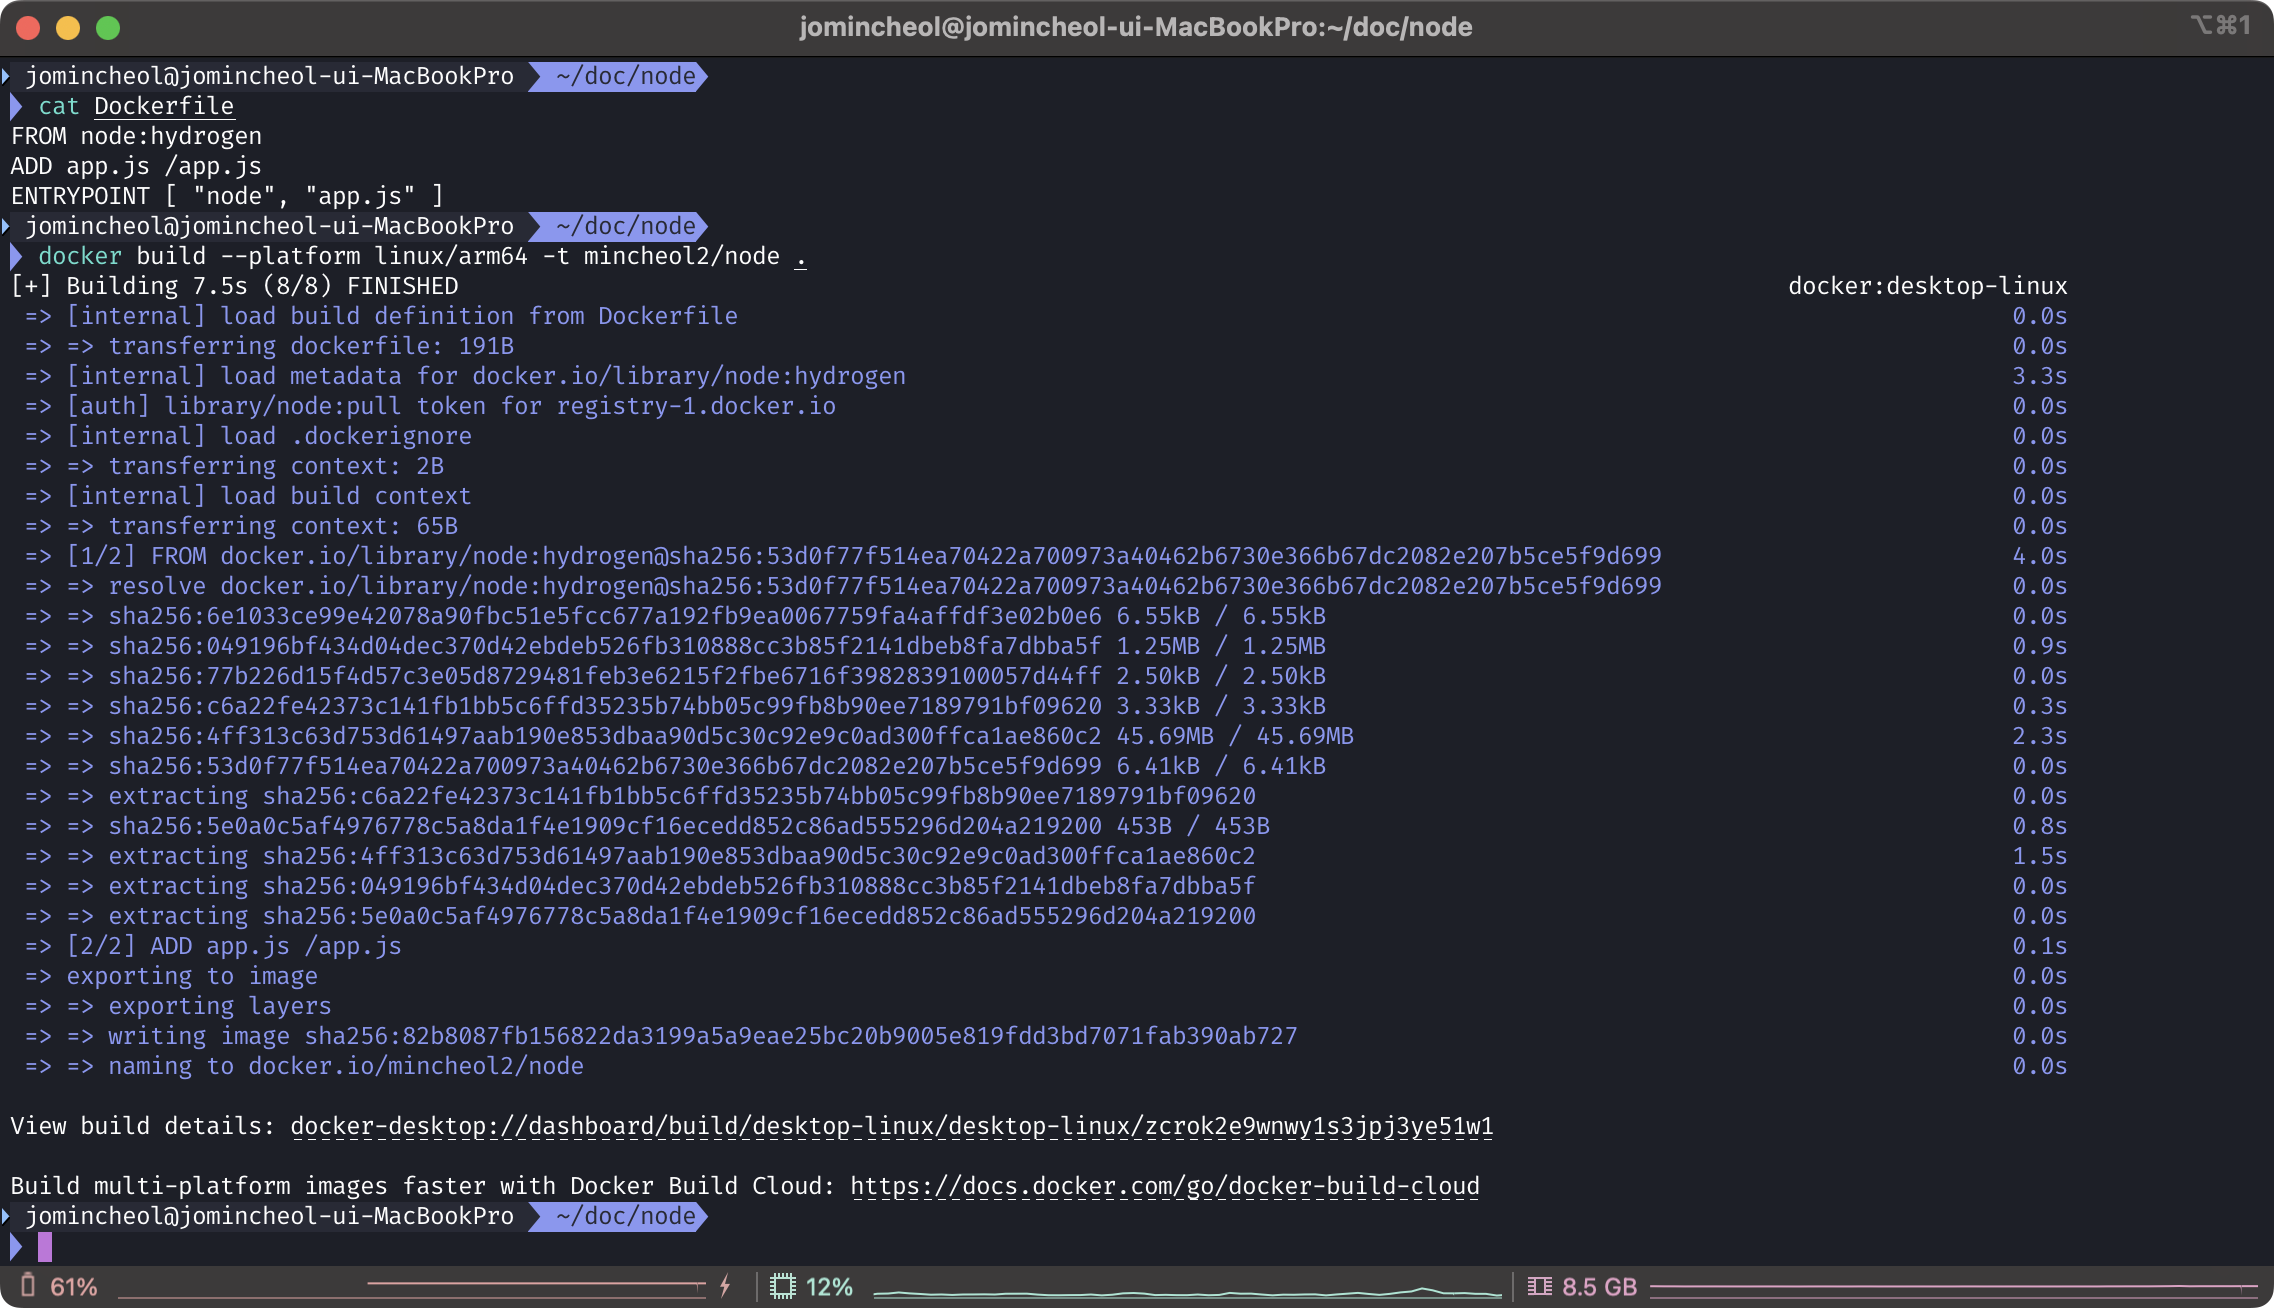The width and height of the screenshot is (2274, 1308).
Task: Click the purple cursor block at prompt
Action: click(x=45, y=1246)
